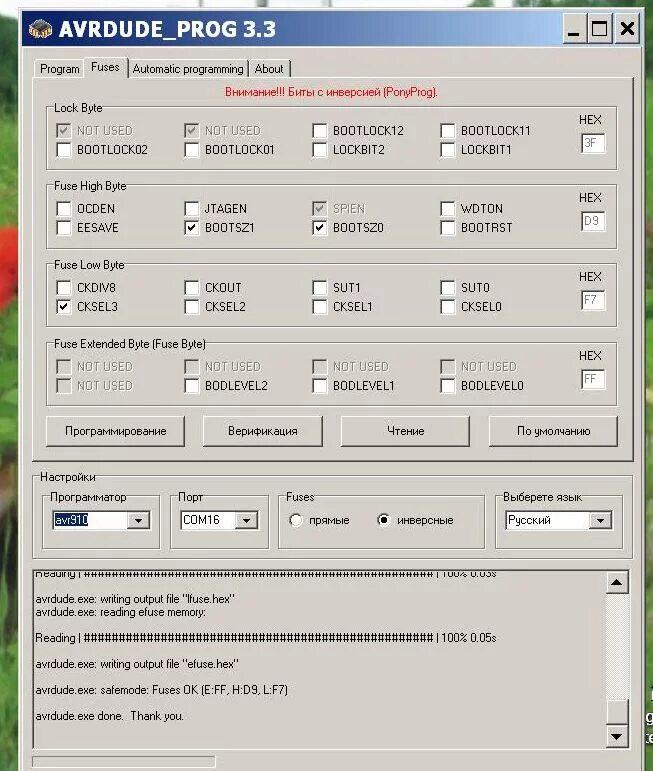
Task: Select the инверсные fuses radio button
Action: [384, 520]
